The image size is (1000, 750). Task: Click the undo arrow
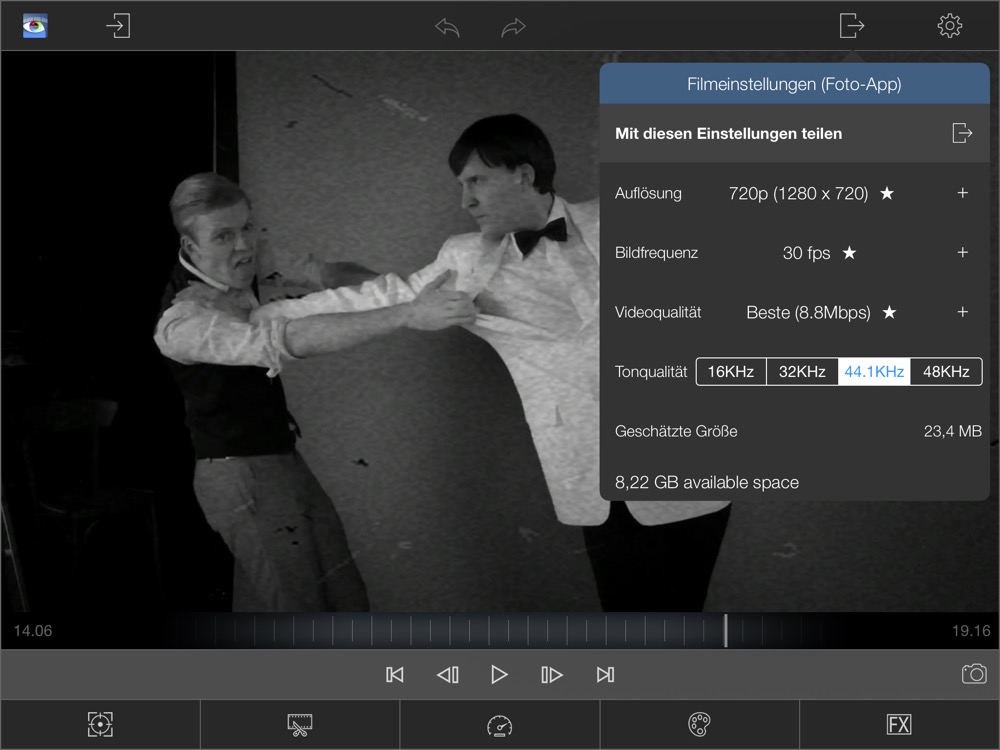click(447, 27)
